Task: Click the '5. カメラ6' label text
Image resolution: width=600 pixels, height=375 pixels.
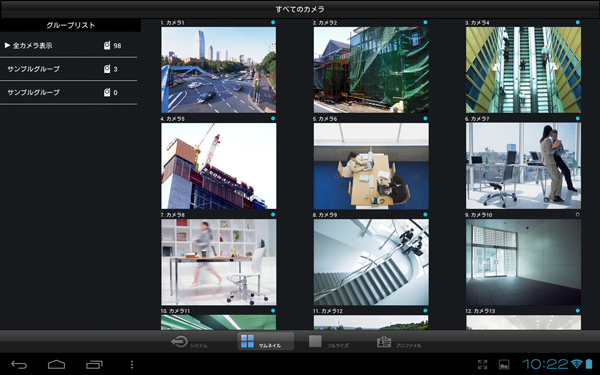Action: 325,119
